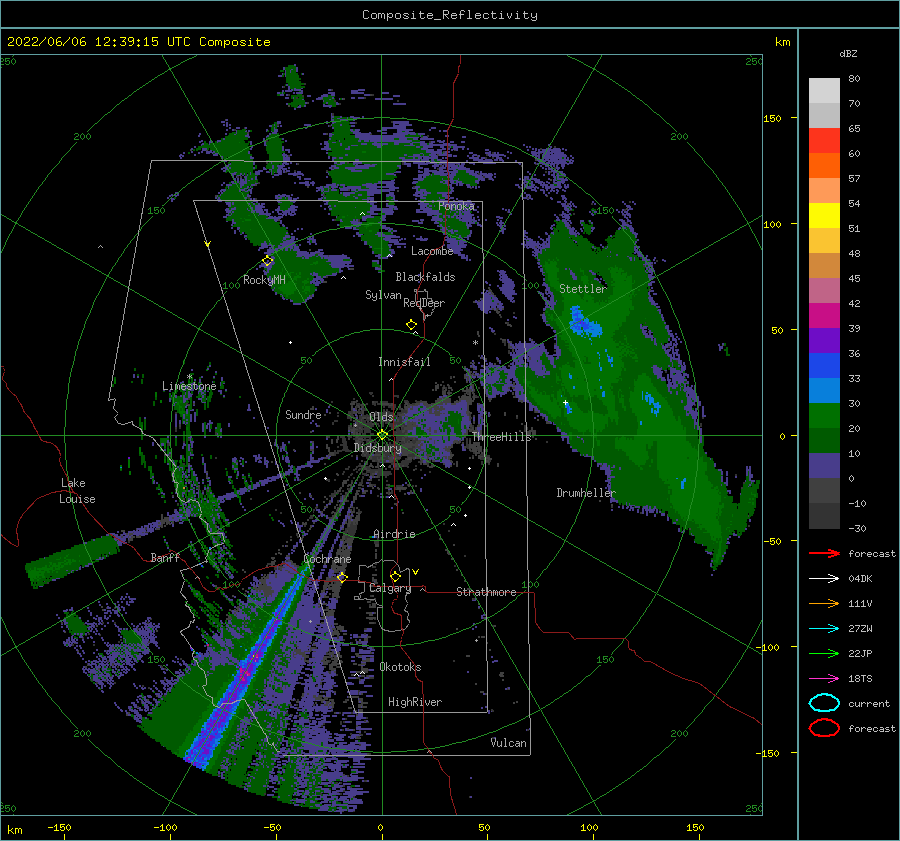The image size is (900, 841).
Task: Click the magenta 18TS arrow icon
Action: click(x=824, y=679)
